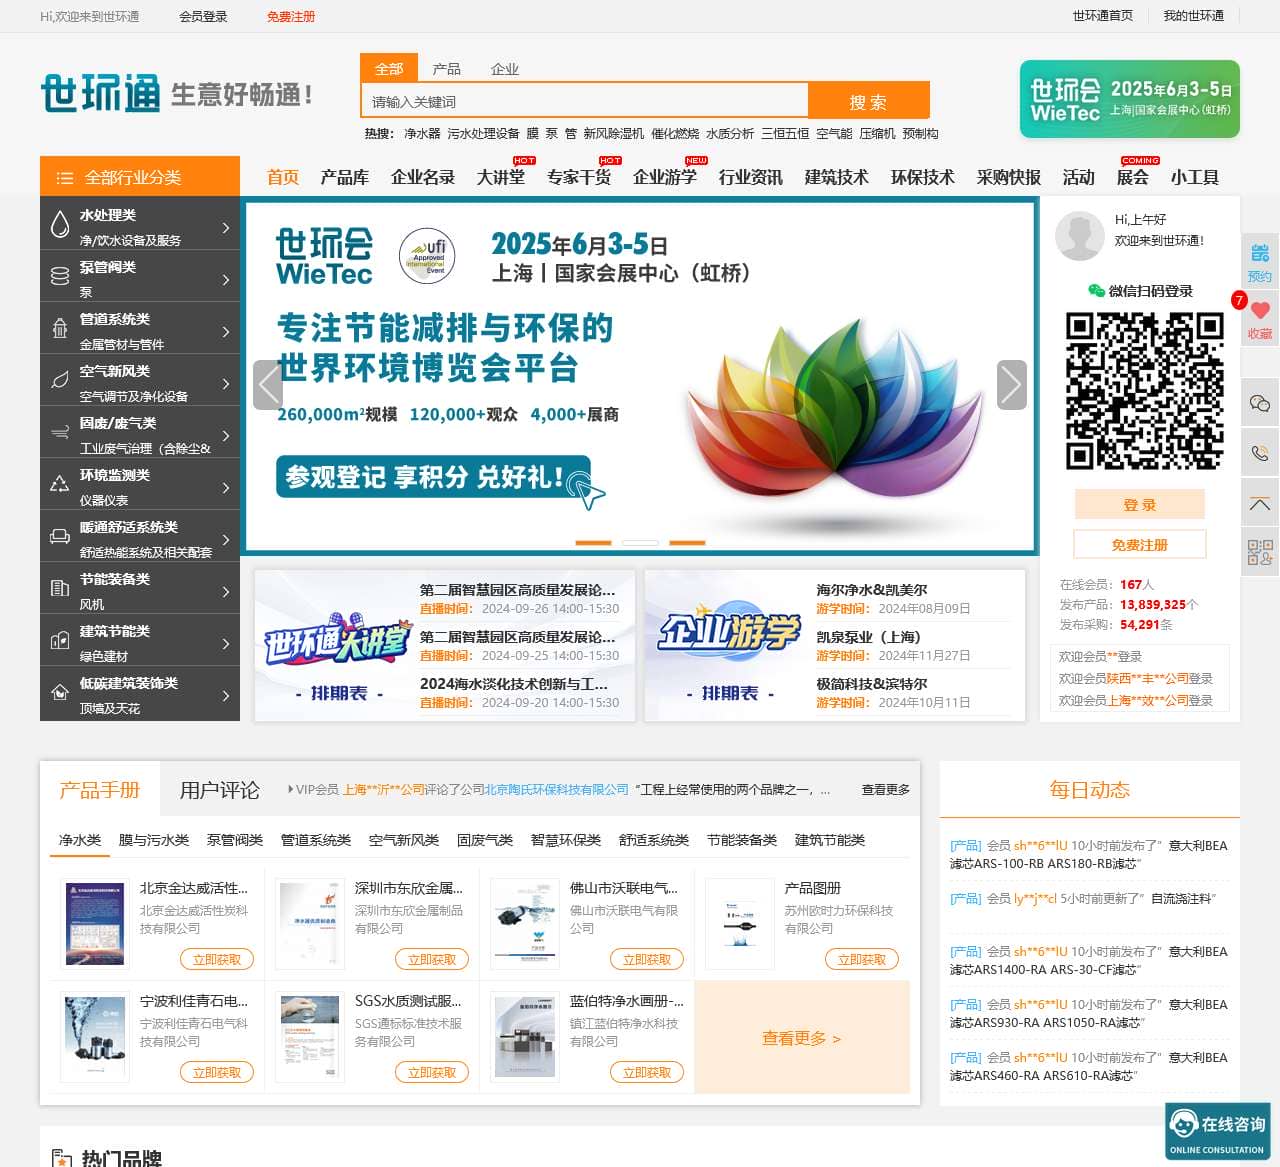Select the 产品 search scope tab
The image size is (1280, 1167).
pyautogui.click(x=446, y=69)
